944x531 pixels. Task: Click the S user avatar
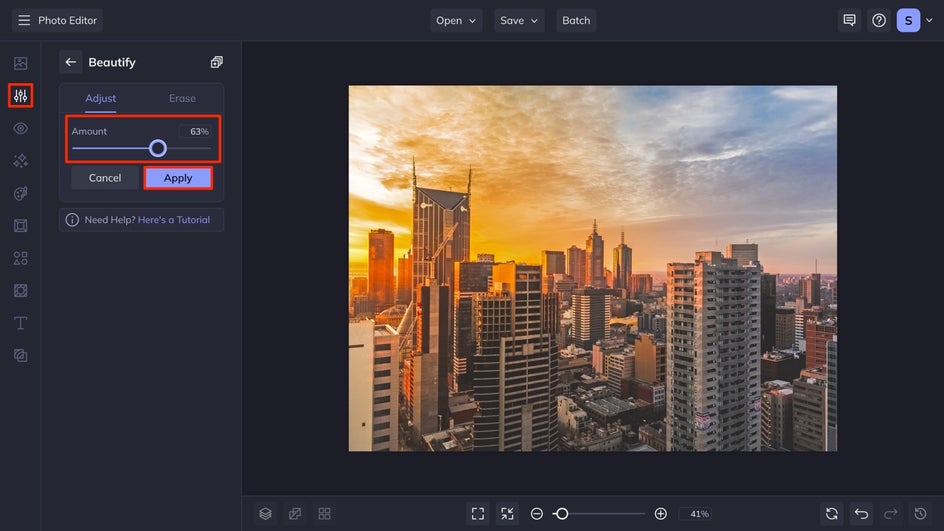click(908, 20)
